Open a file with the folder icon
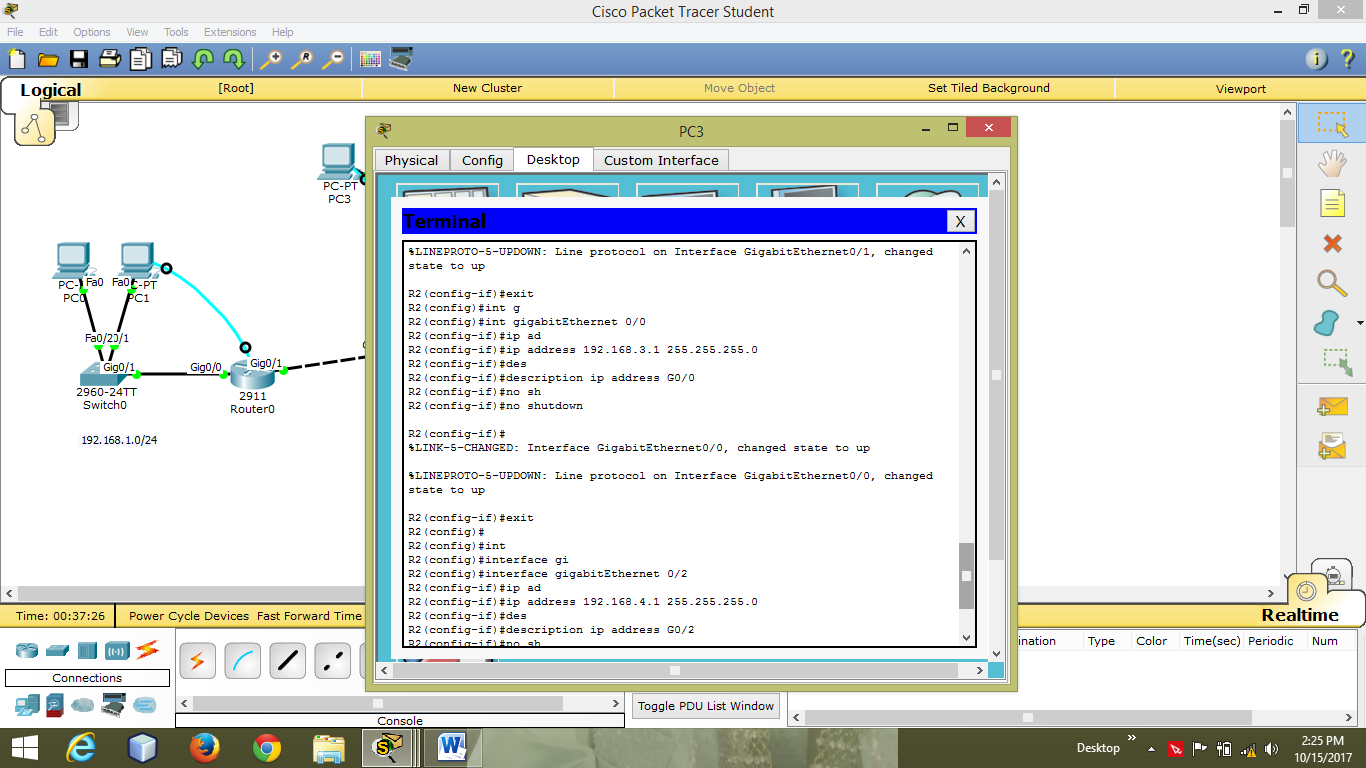 click(x=48, y=59)
